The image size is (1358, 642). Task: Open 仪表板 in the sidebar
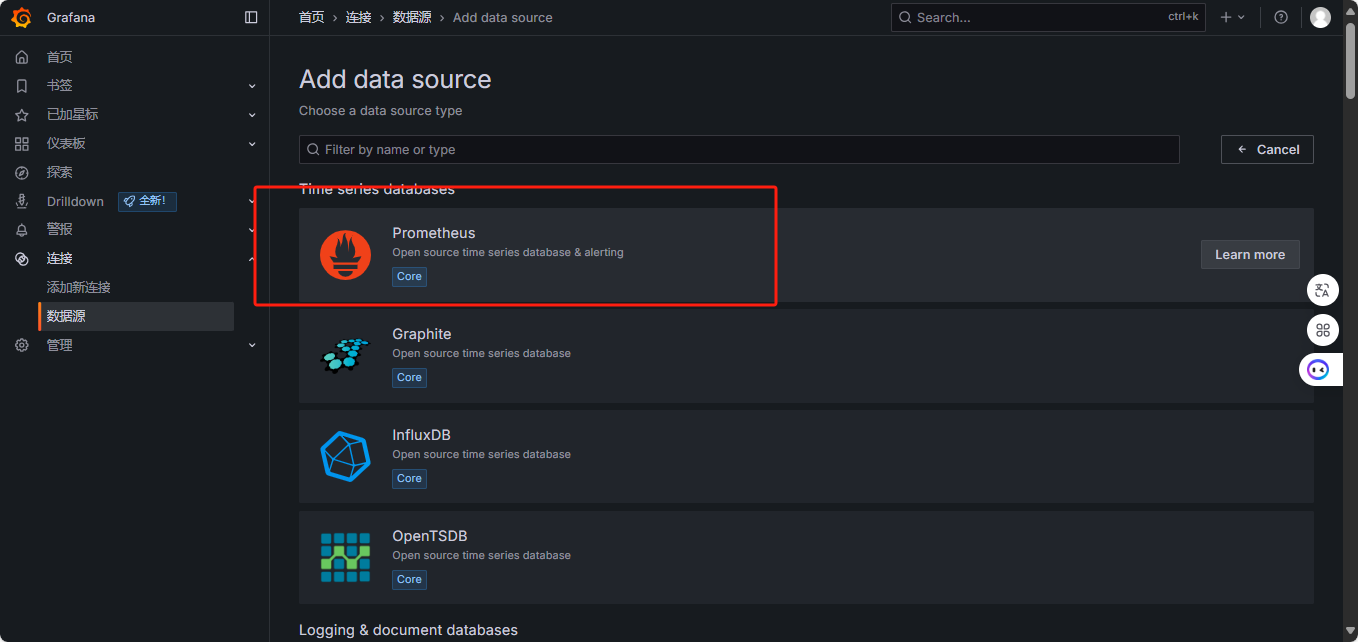(66, 144)
